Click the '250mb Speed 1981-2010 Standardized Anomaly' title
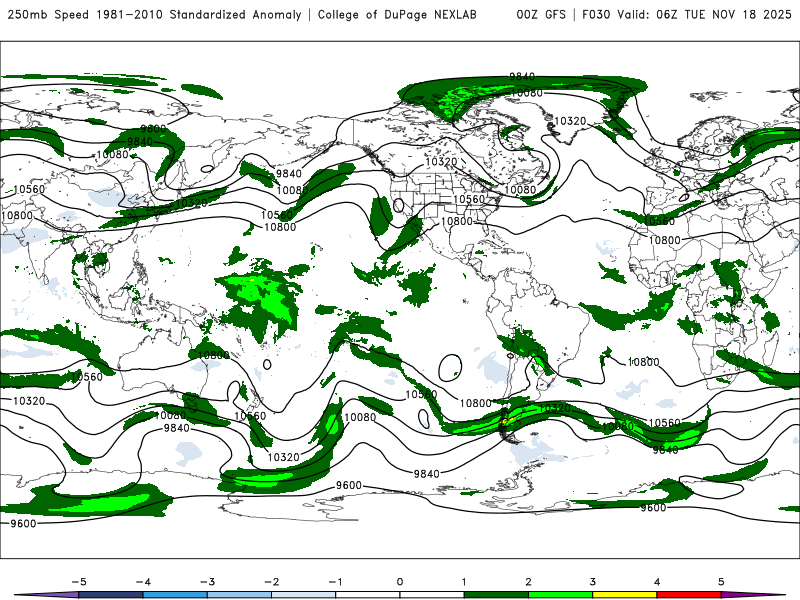The width and height of the screenshot is (800, 600). [x=154, y=14]
